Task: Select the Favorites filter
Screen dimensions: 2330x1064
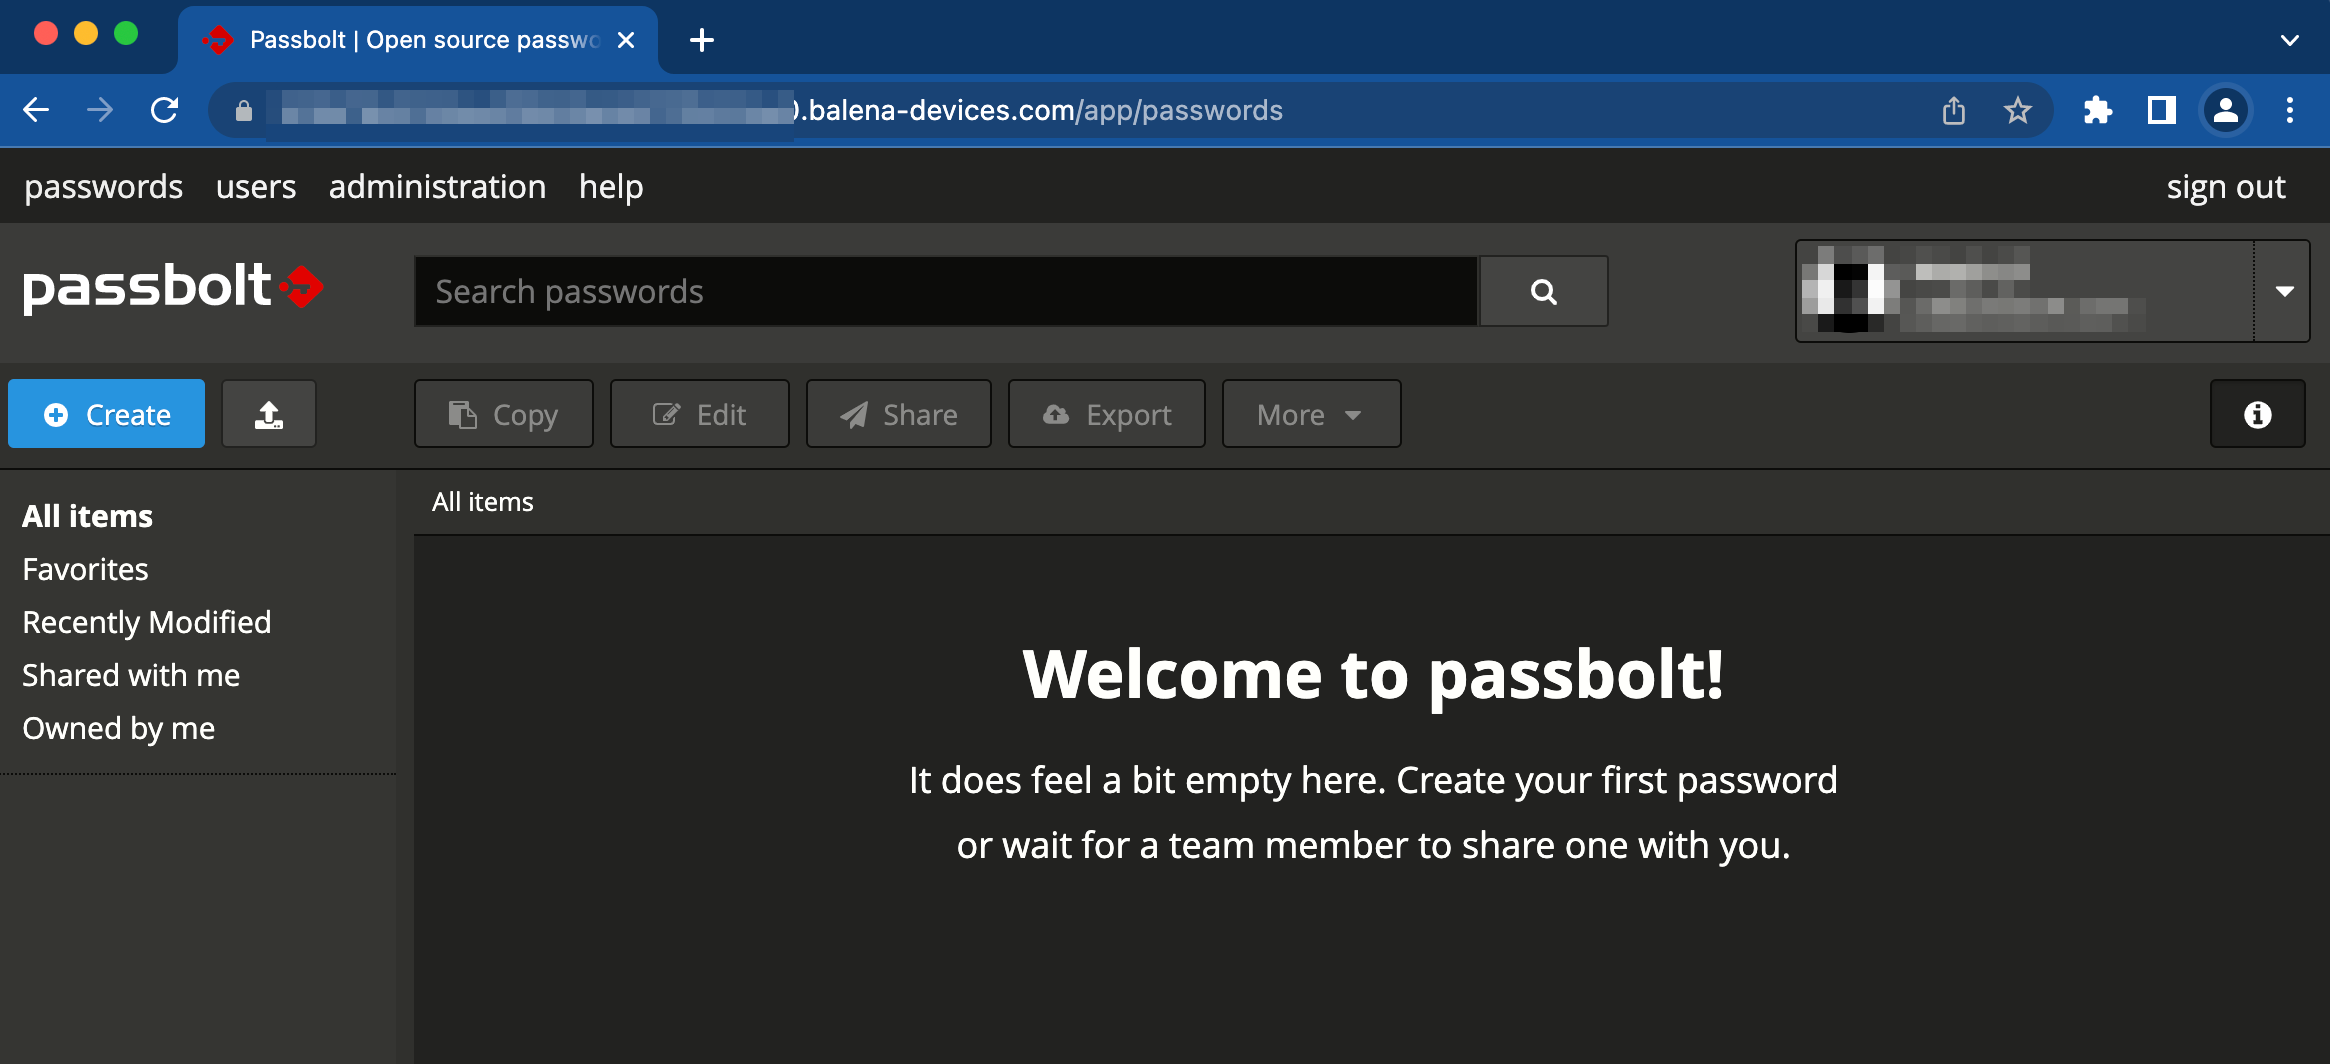Action: tap(85, 569)
